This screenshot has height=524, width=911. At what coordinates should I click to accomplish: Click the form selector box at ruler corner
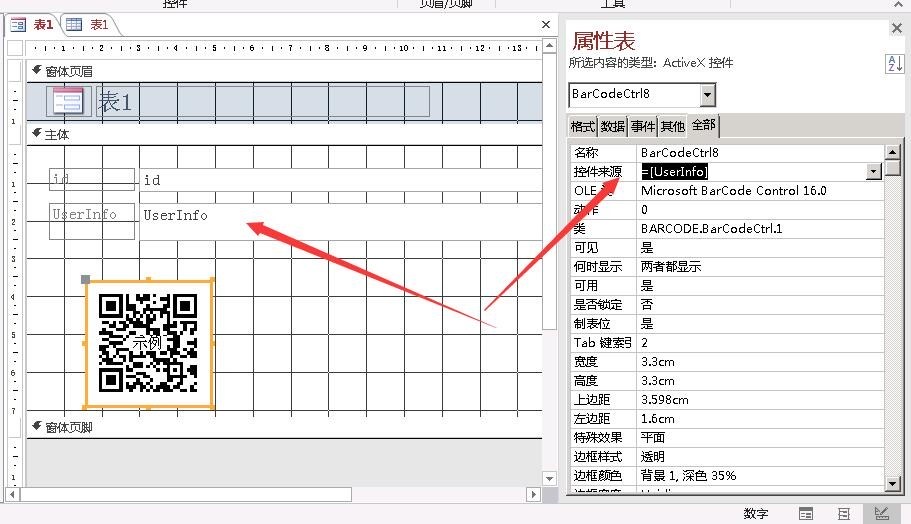(16, 48)
